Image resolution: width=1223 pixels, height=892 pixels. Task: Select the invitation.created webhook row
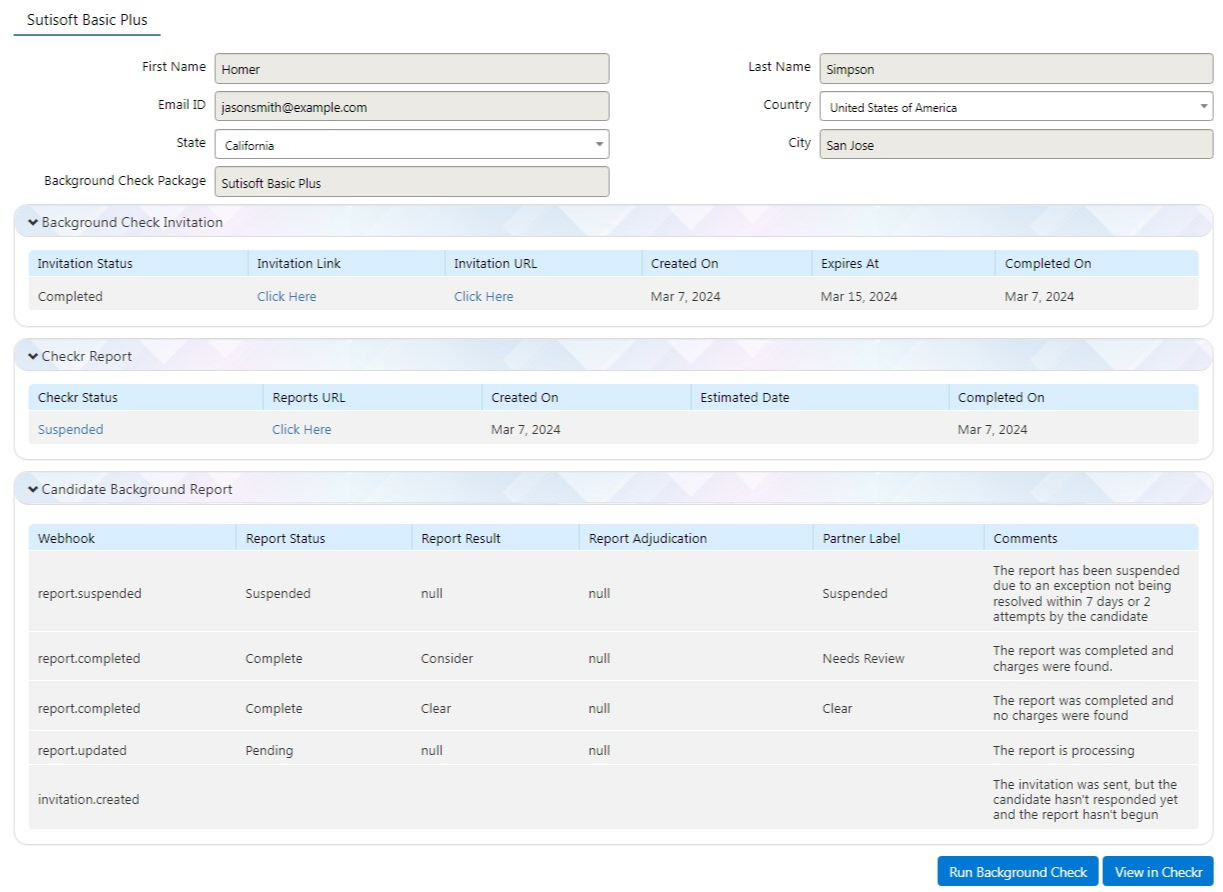click(x=88, y=799)
